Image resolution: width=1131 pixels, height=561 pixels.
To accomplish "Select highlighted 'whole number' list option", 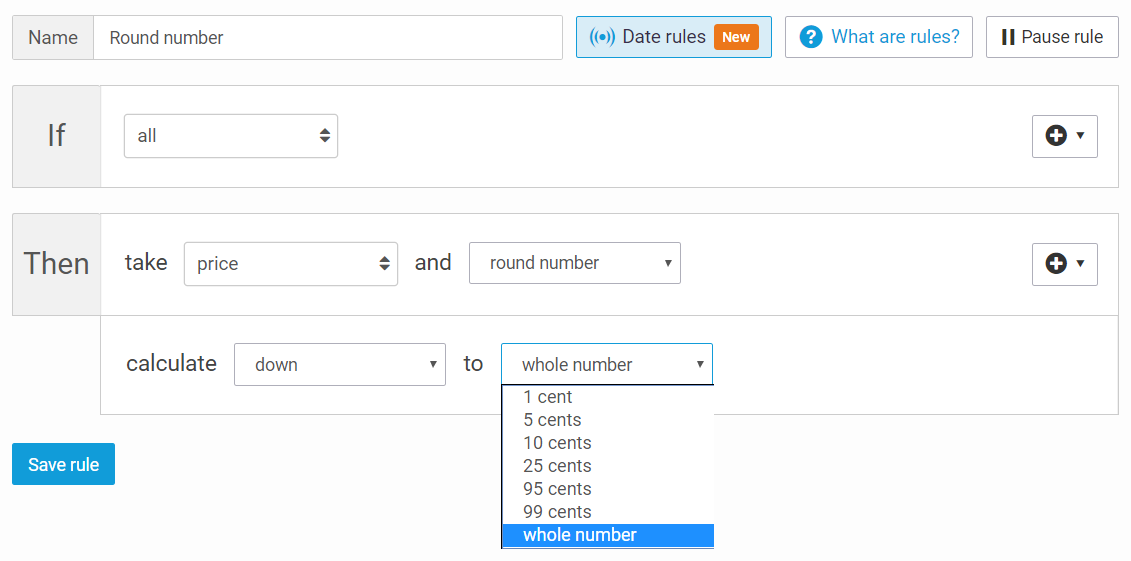I will tap(580, 535).
